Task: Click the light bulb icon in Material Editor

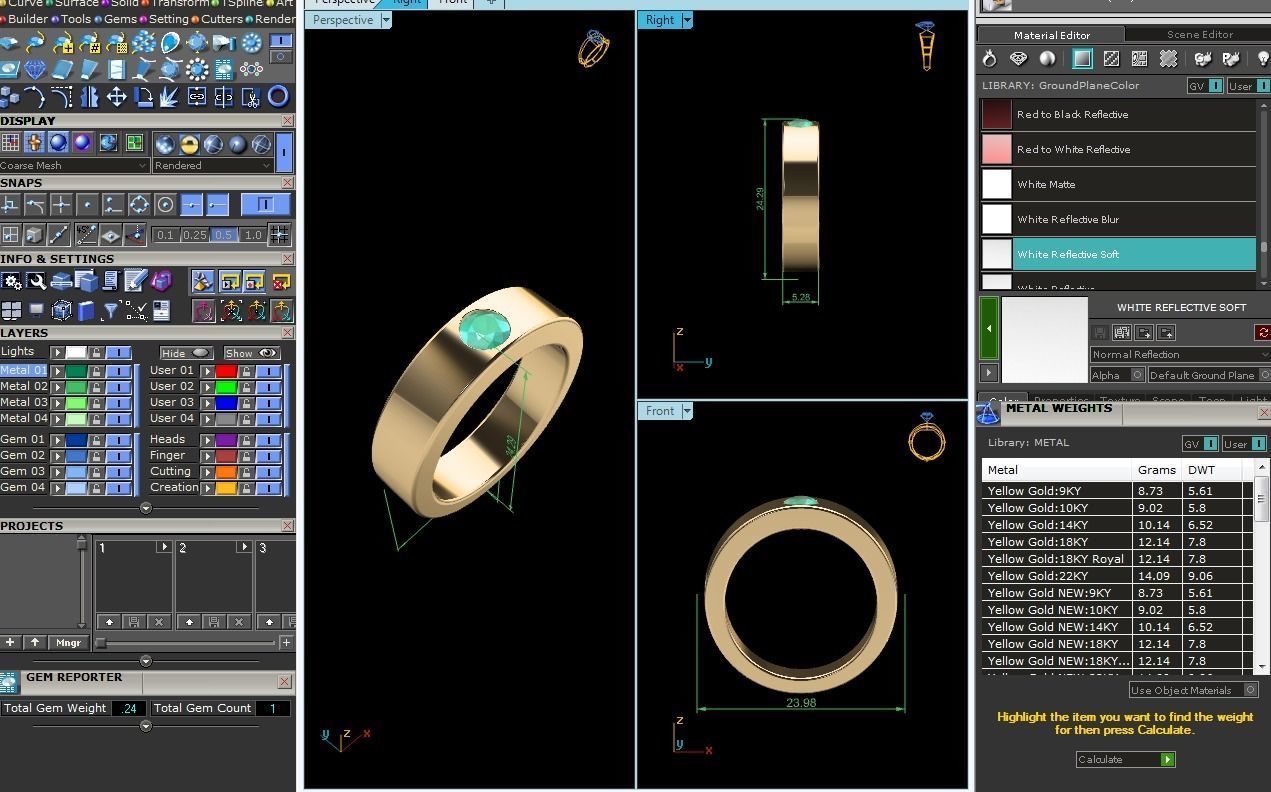Action: point(1262,59)
